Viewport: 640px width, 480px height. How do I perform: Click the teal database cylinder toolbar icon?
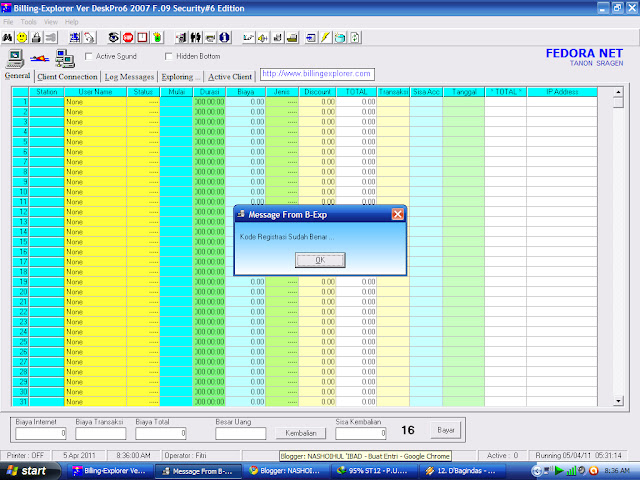[340, 38]
